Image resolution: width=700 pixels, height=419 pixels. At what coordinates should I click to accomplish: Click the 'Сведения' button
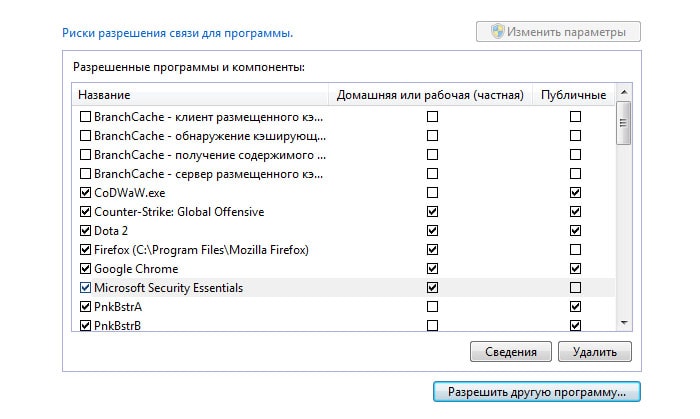511,352
